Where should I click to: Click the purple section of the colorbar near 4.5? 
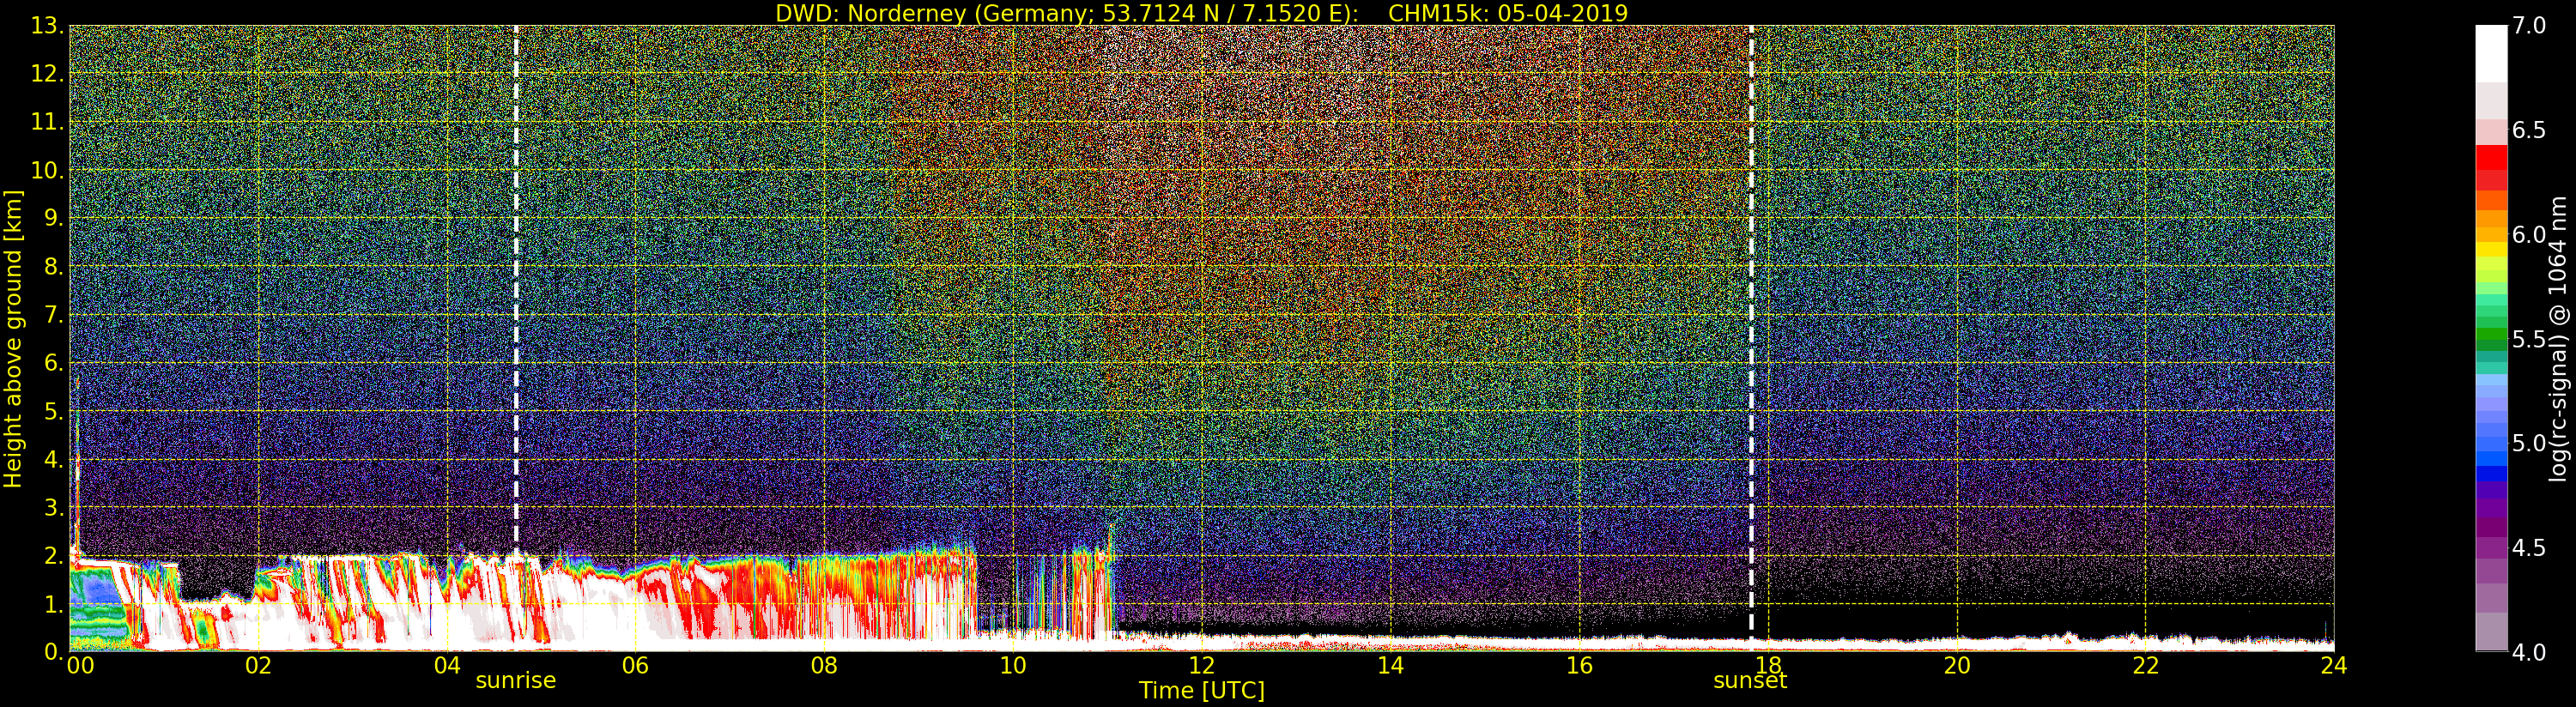(x=2491, y=548)
